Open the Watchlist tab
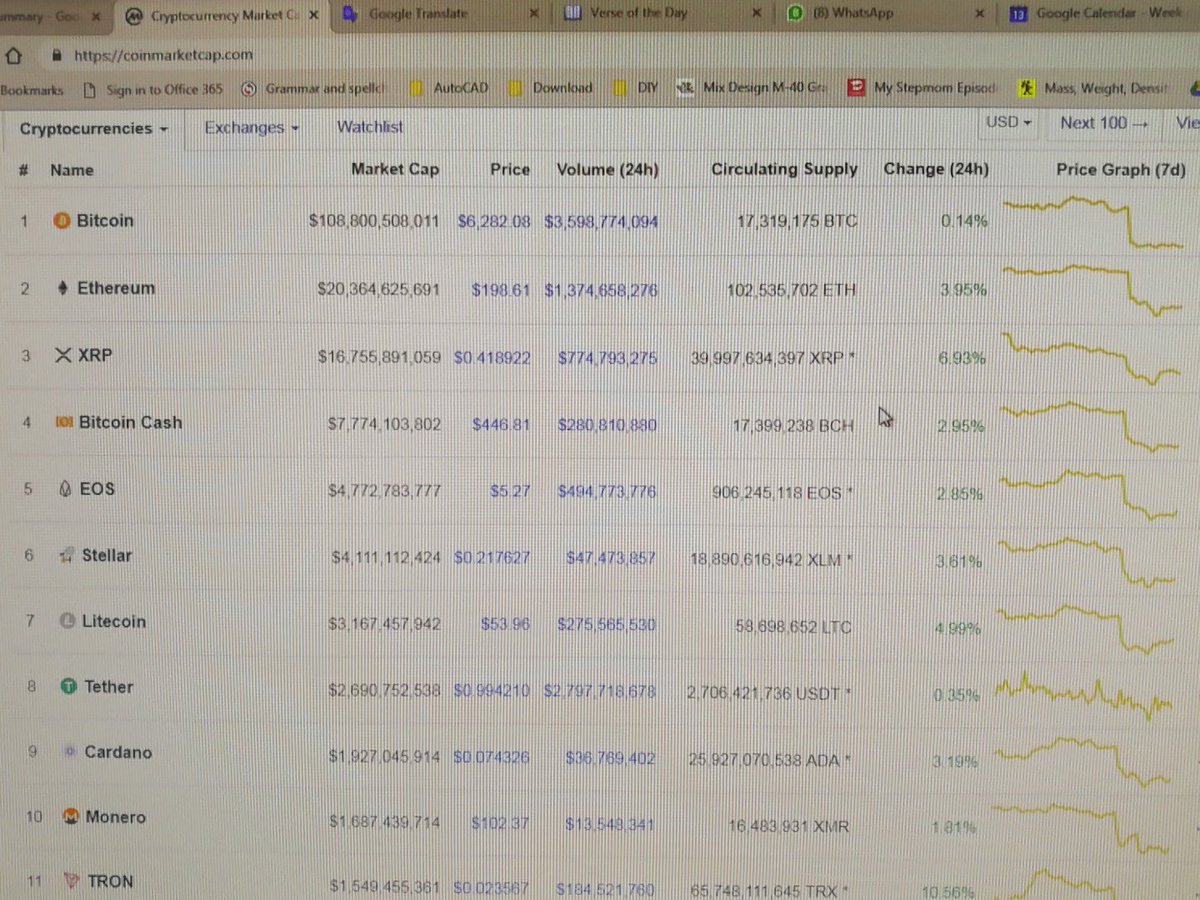 point(370,127)
